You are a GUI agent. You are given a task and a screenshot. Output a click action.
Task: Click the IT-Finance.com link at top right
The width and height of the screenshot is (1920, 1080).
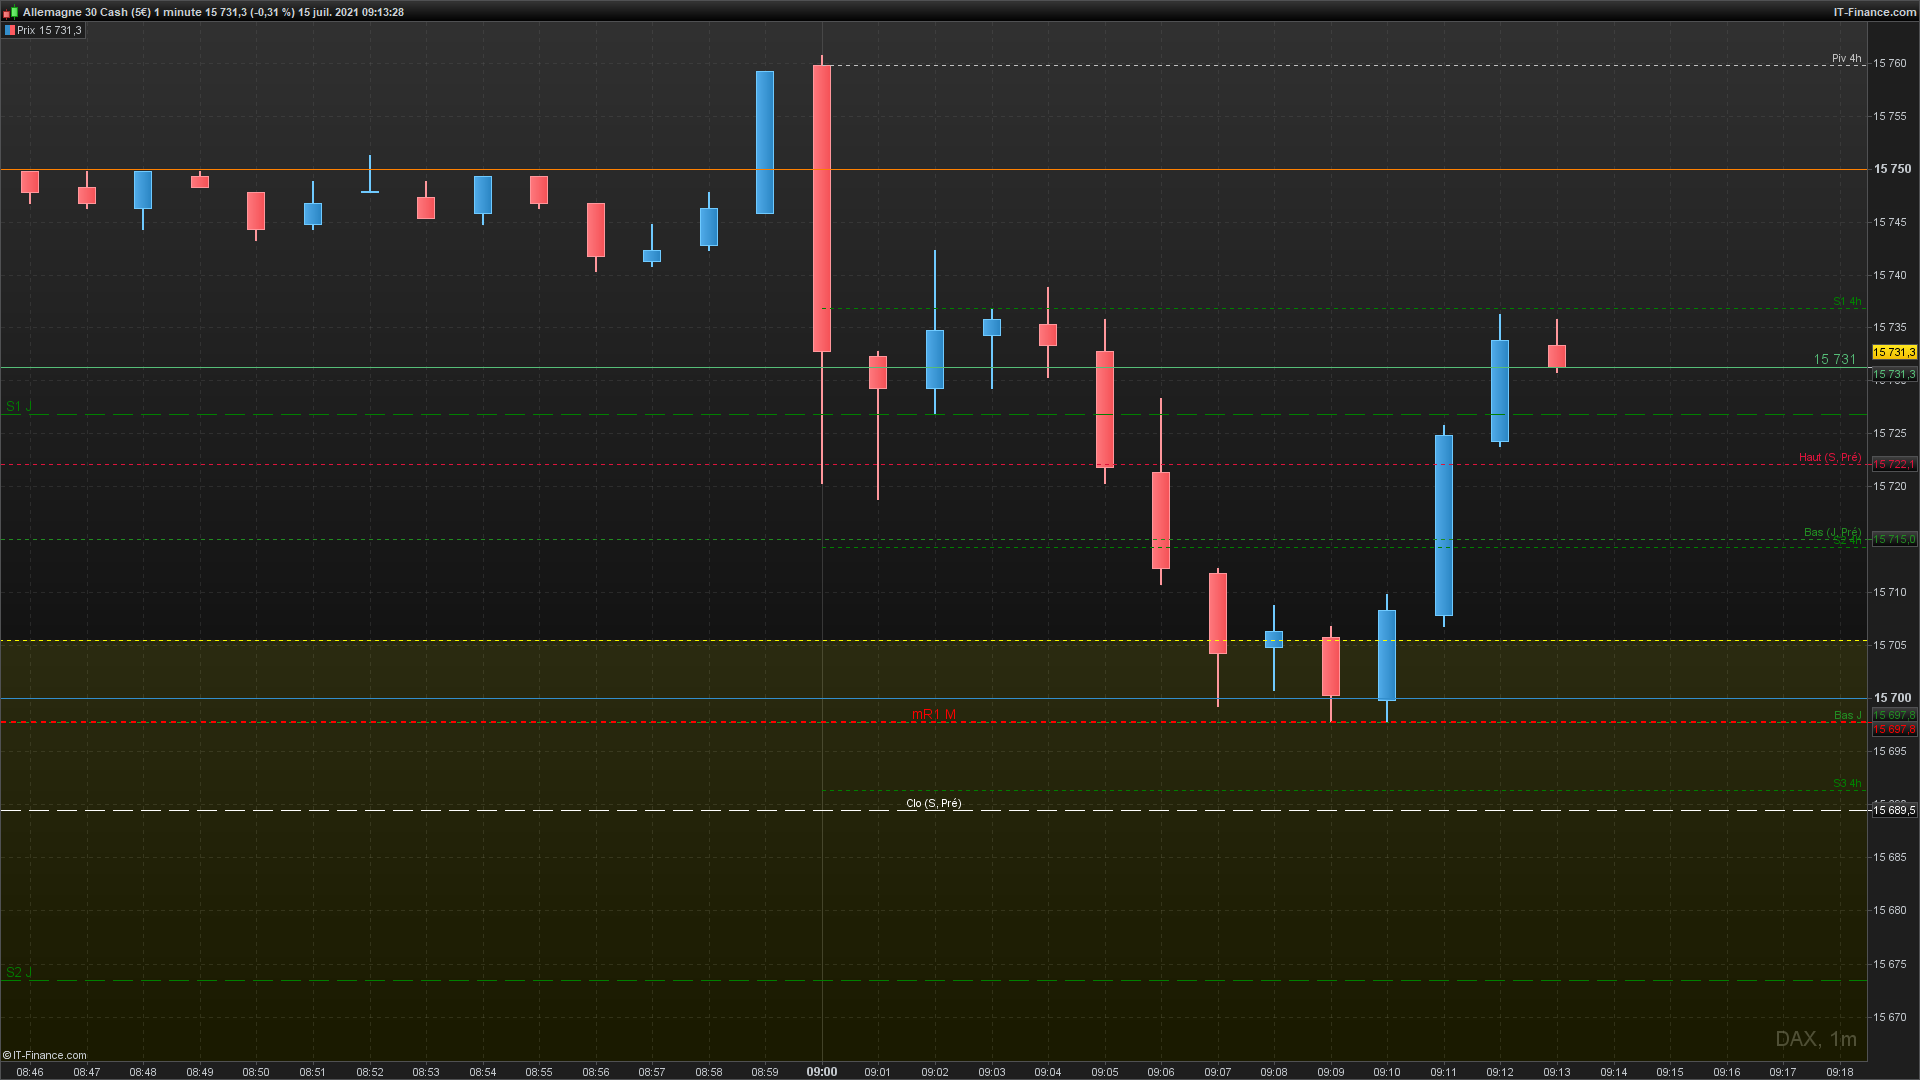1874,12
